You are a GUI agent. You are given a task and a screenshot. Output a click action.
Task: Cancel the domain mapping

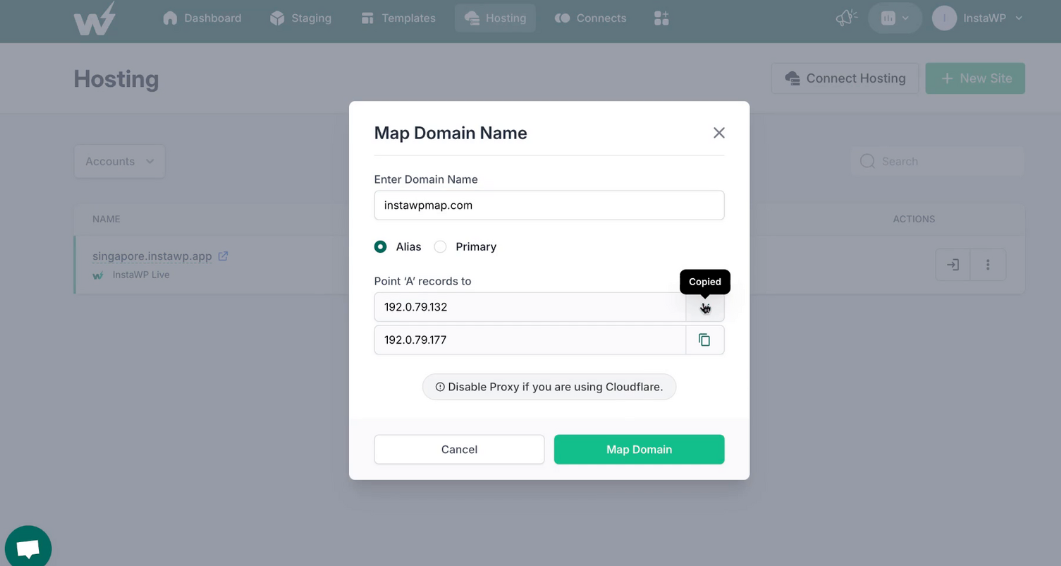click(x=459, y=450)
